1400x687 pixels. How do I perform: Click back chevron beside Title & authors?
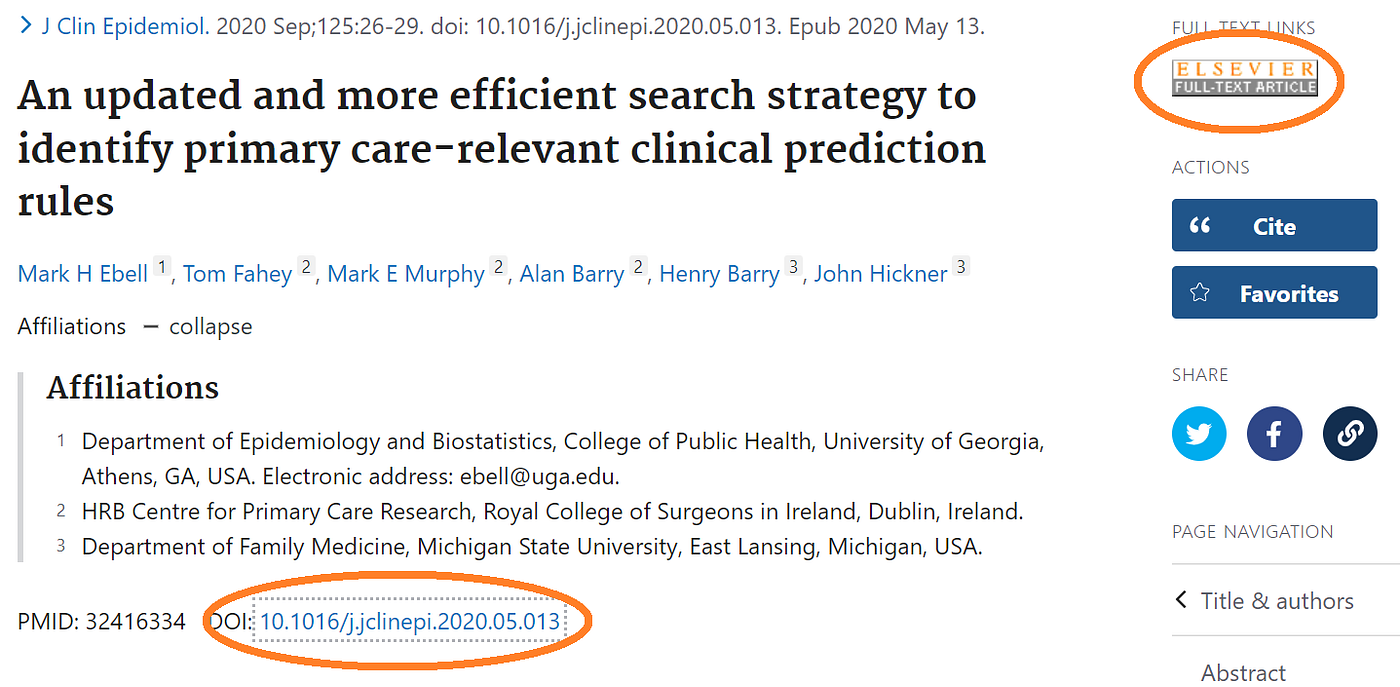(1182, 600)
